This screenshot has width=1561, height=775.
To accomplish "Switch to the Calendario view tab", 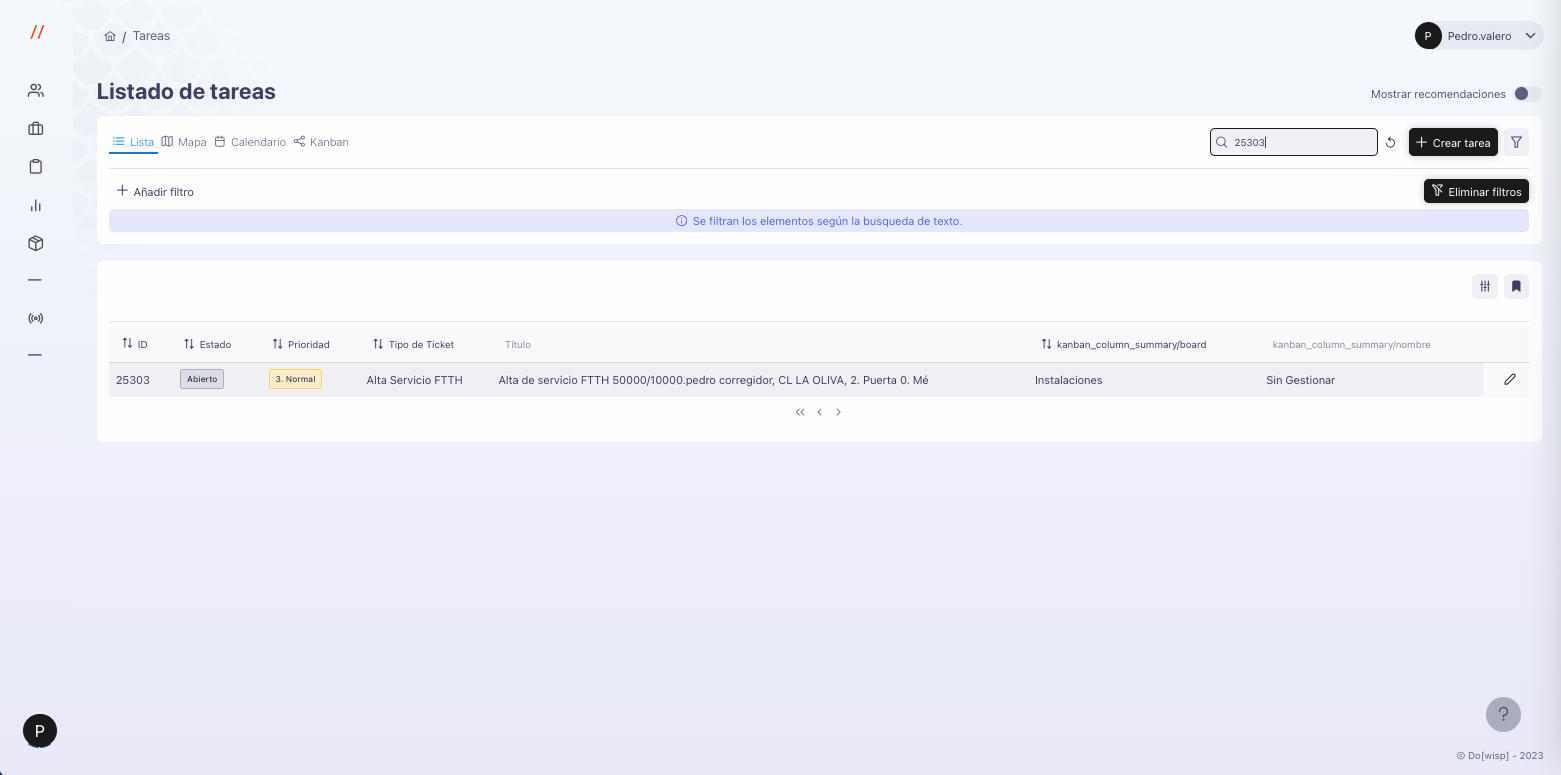I will pos(250,142).
